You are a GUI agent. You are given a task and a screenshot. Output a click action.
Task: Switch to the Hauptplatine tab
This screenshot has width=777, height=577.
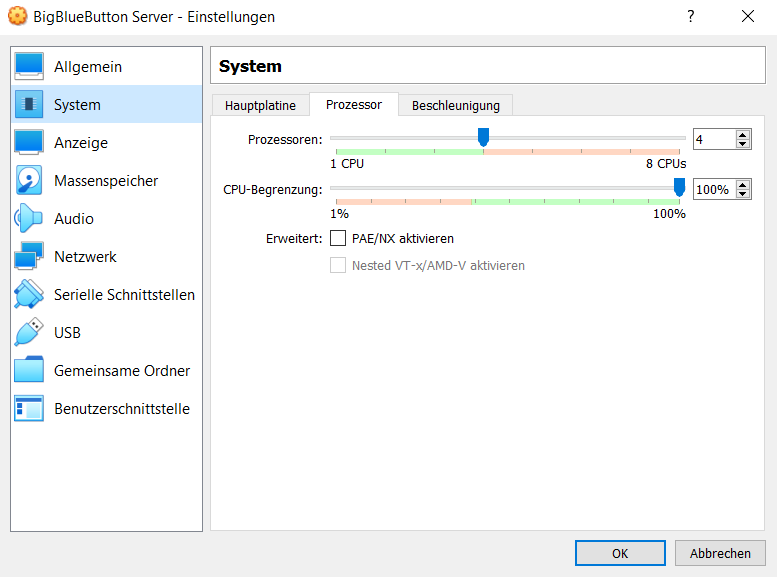coord(260,106)
